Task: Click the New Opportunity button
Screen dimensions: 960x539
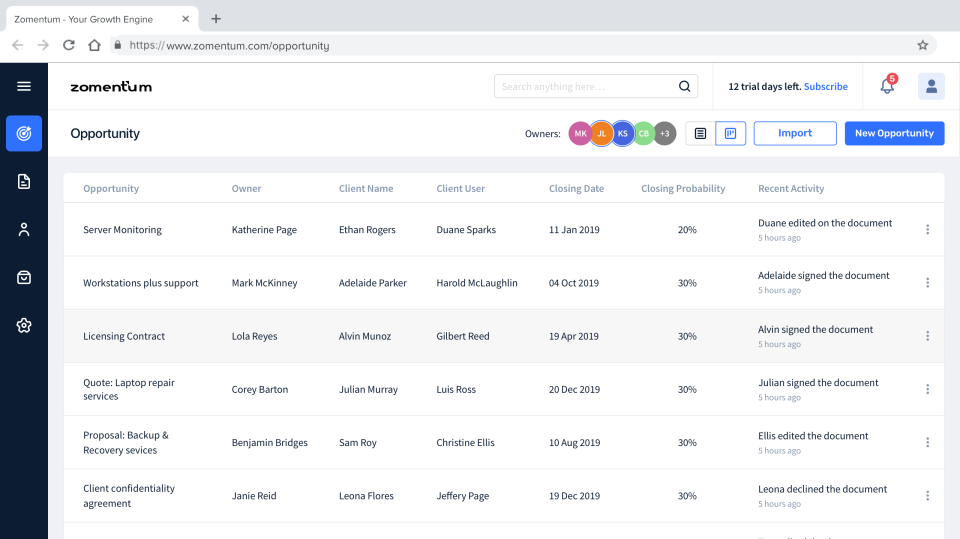Action: point(894,133)
